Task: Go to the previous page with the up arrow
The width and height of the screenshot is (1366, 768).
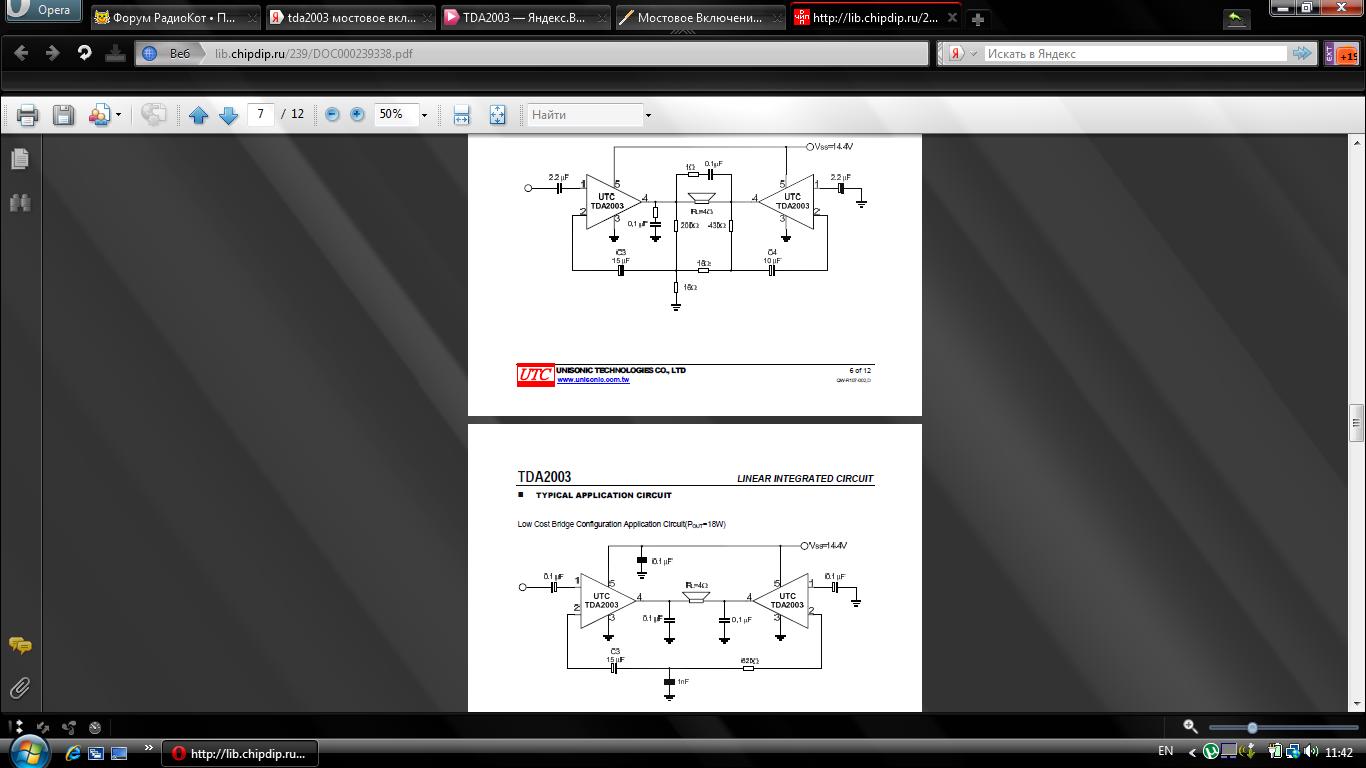Action: pos(198,115)
